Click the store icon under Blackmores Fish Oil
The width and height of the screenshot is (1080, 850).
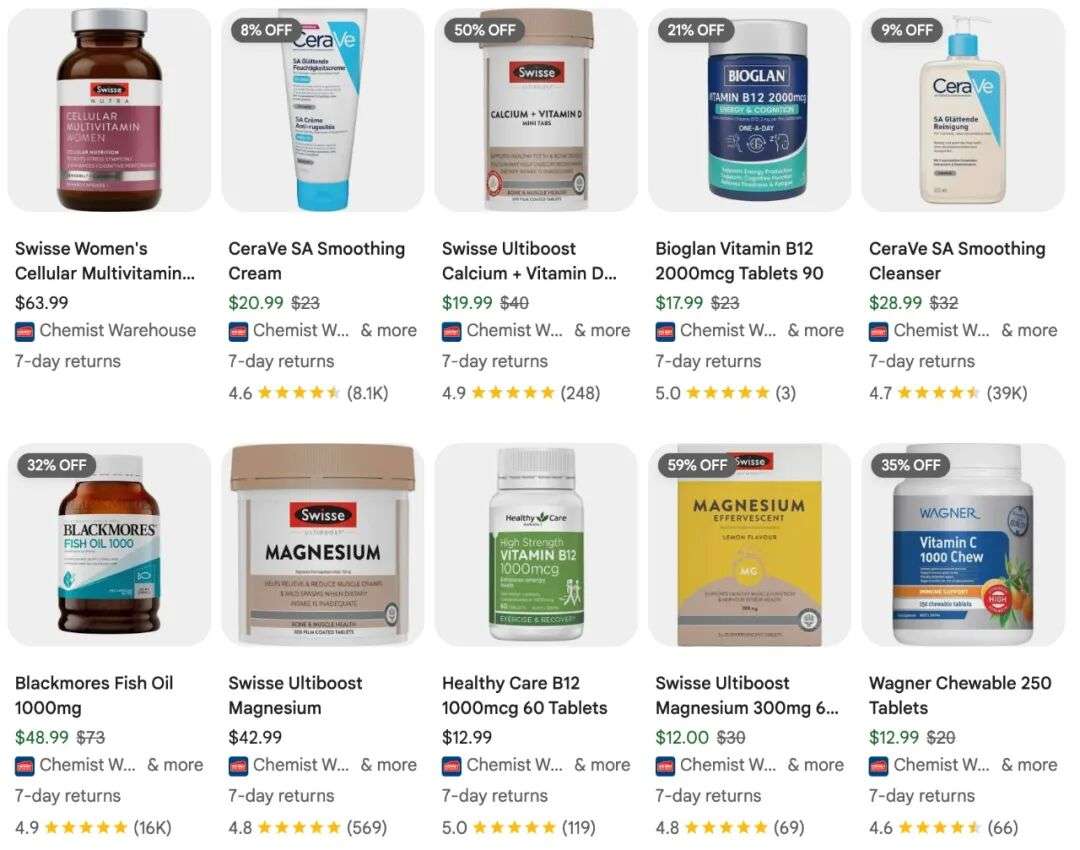(x=25, y=767)
